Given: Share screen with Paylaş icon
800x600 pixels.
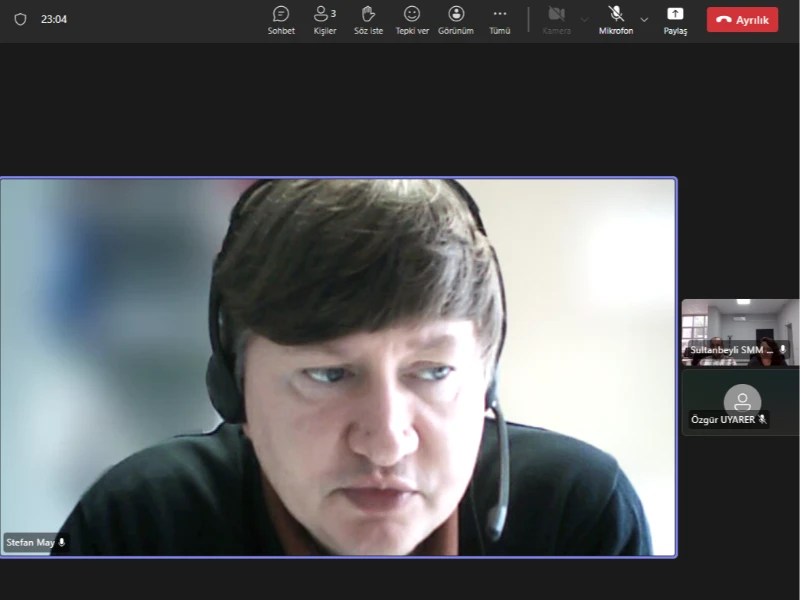Looking at the screenshot, I should coord(675,19).
